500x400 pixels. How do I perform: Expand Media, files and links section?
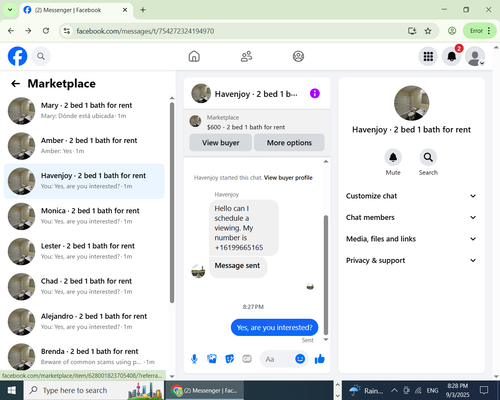pyautogui.click(x=411, y=239)
